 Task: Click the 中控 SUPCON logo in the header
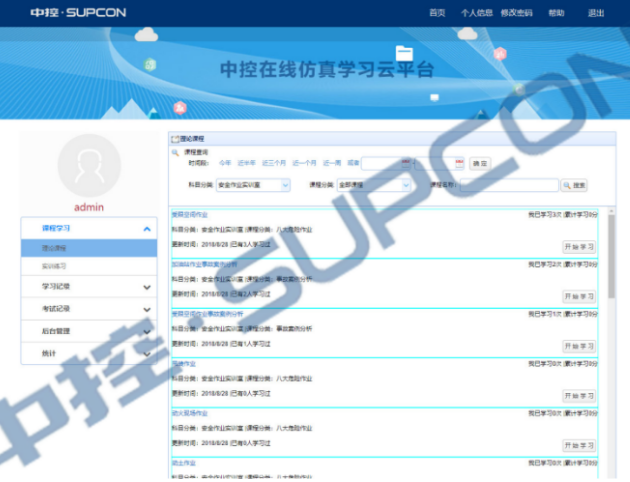tap(78, 13)
